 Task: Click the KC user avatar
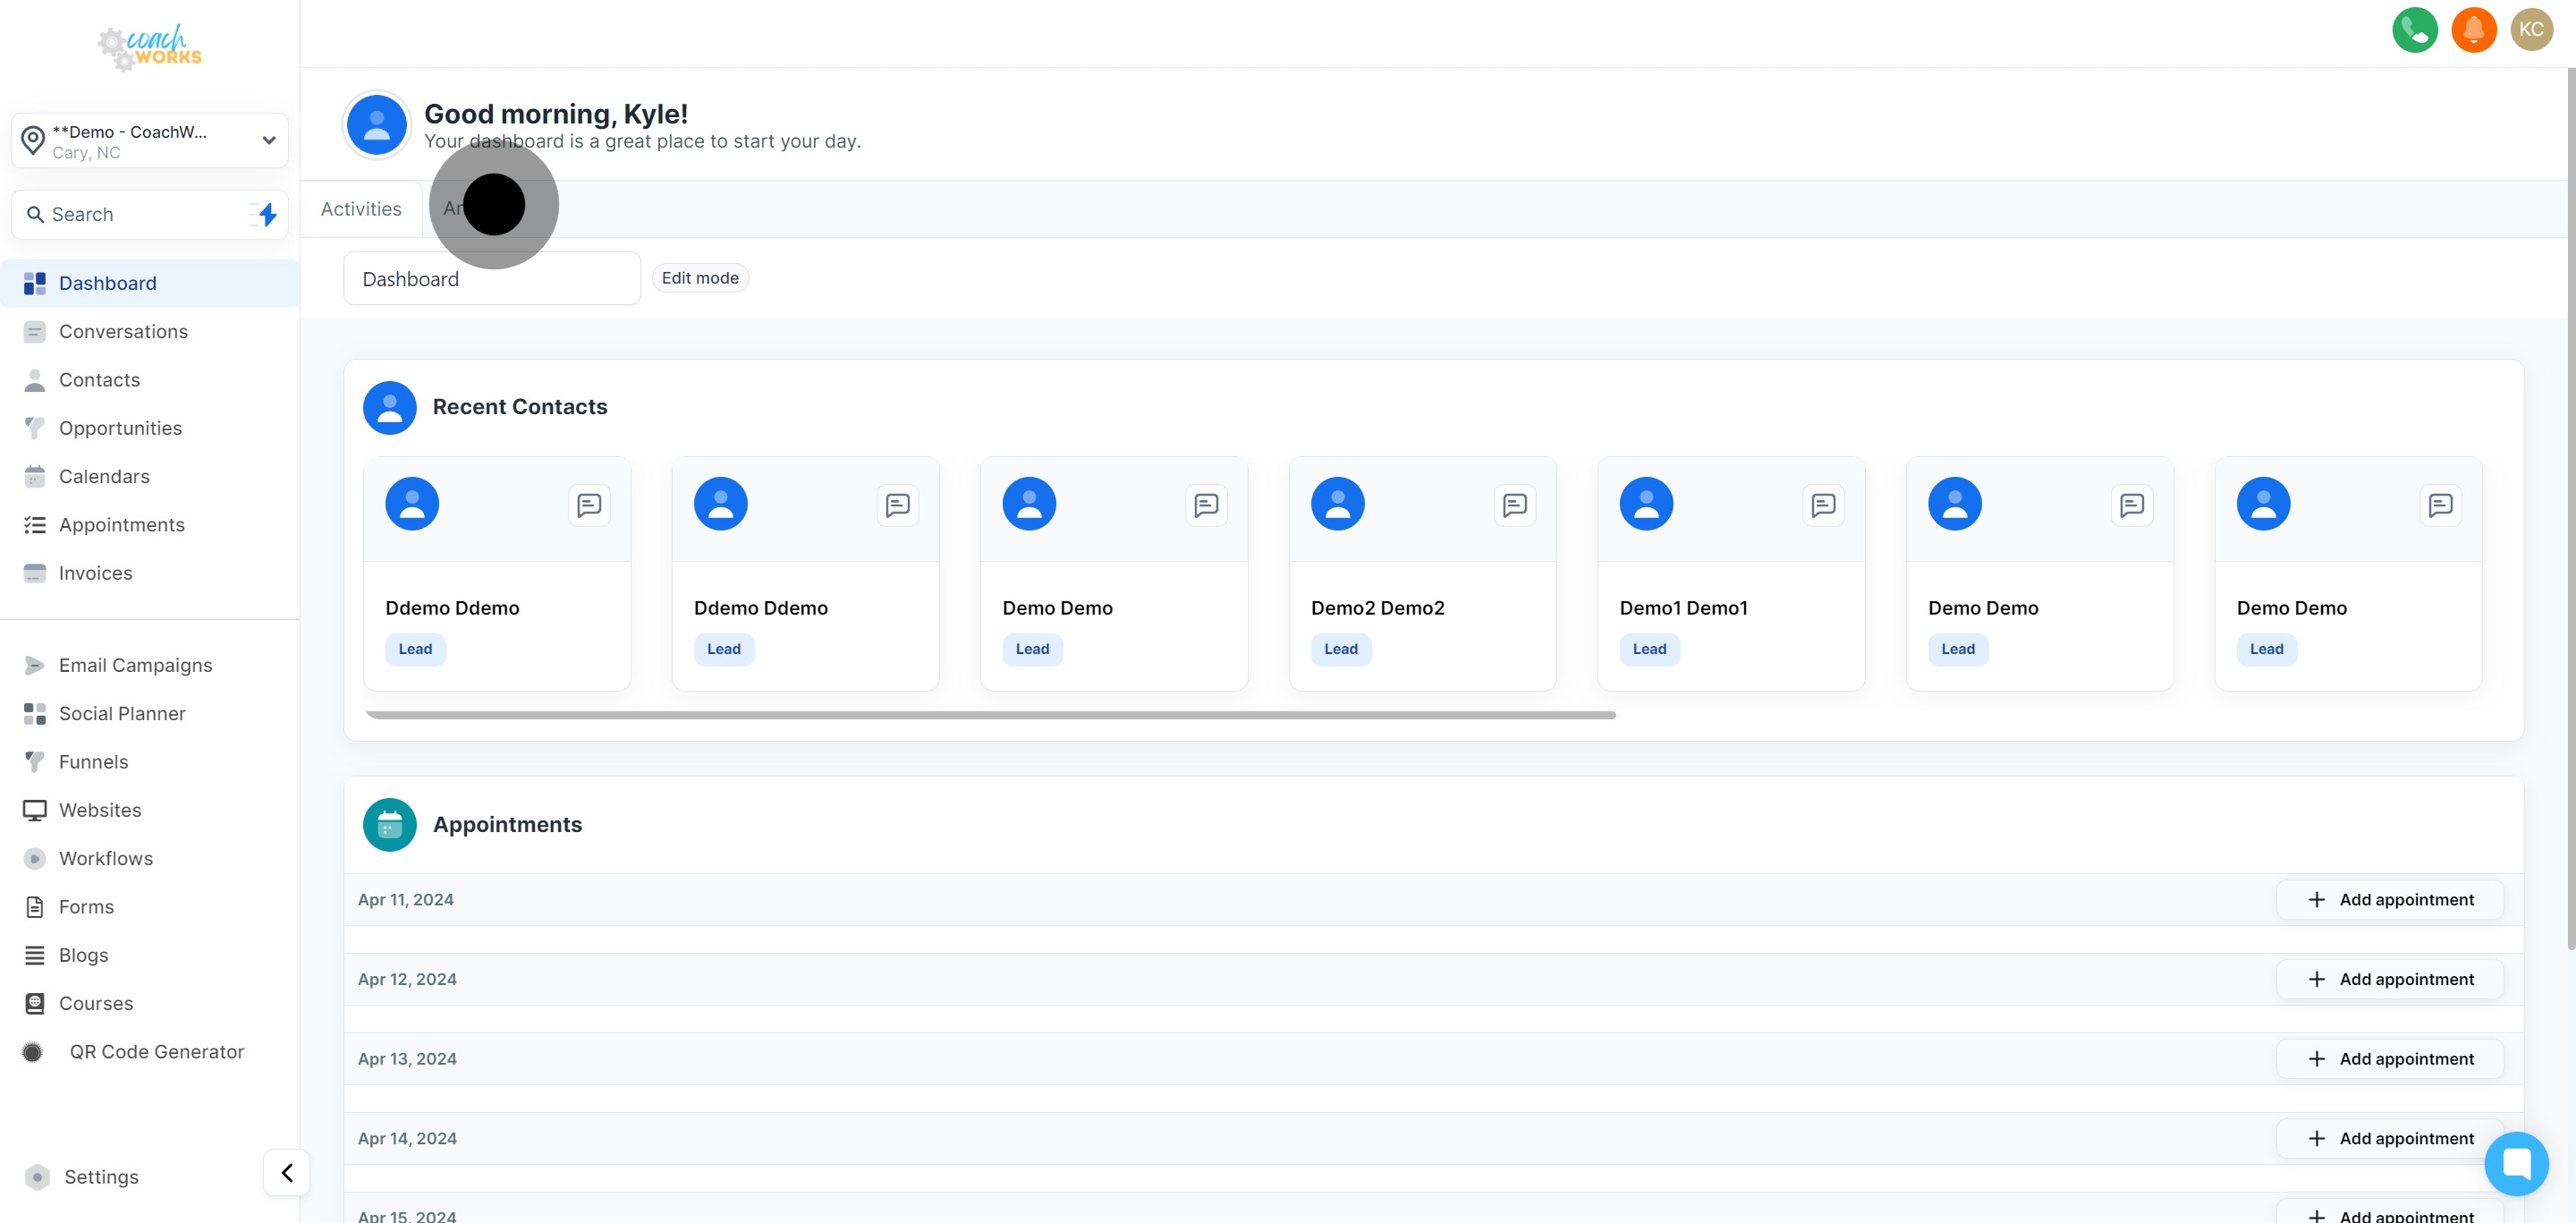[x=2531, y=30]
